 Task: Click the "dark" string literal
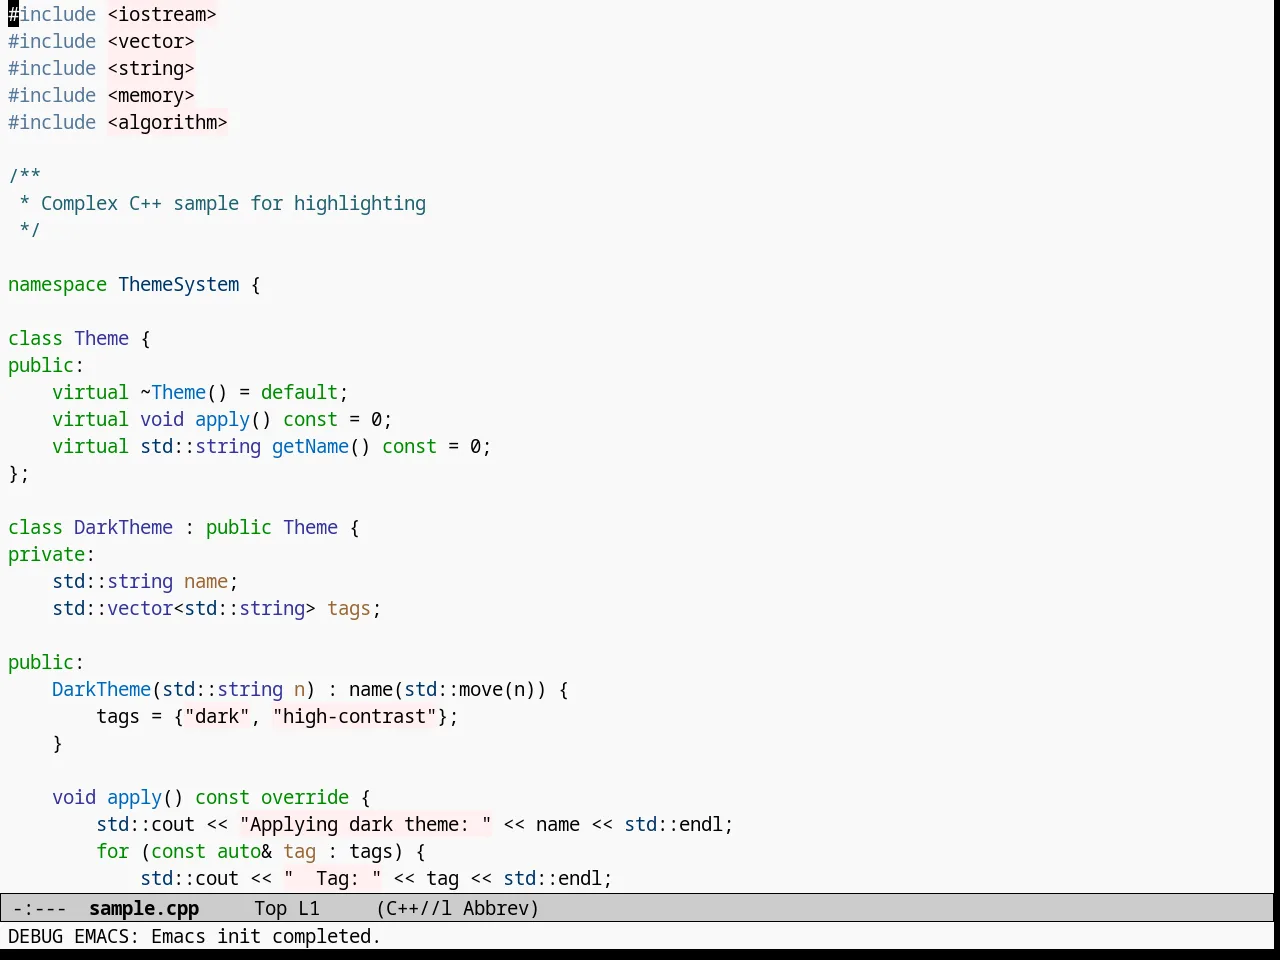coord(217,716)
